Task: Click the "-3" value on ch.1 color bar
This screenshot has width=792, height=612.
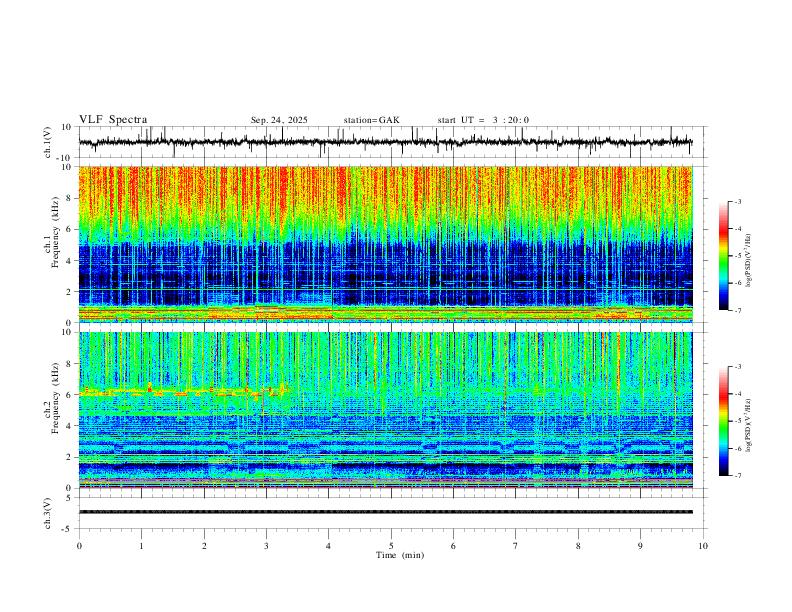Action: 738,201
